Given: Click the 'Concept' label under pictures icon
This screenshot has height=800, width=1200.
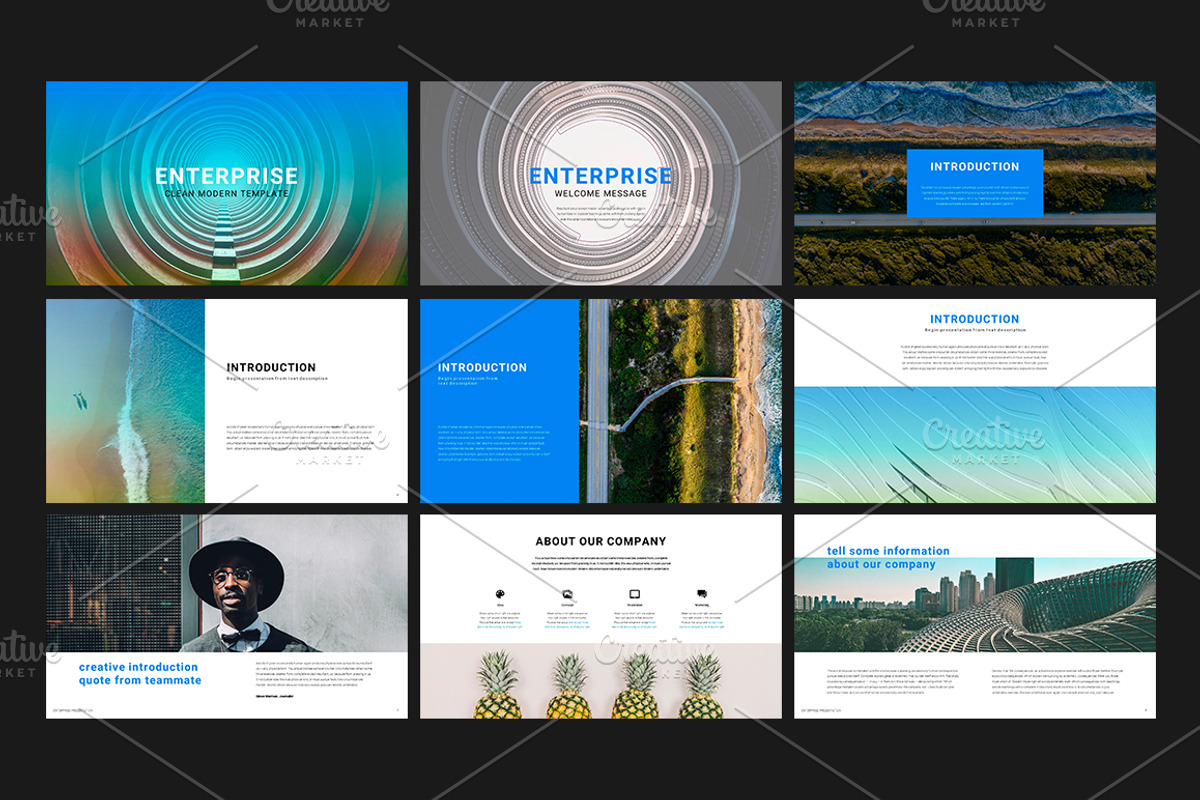Looking at the screenshot, I should [x=567, y=605].
